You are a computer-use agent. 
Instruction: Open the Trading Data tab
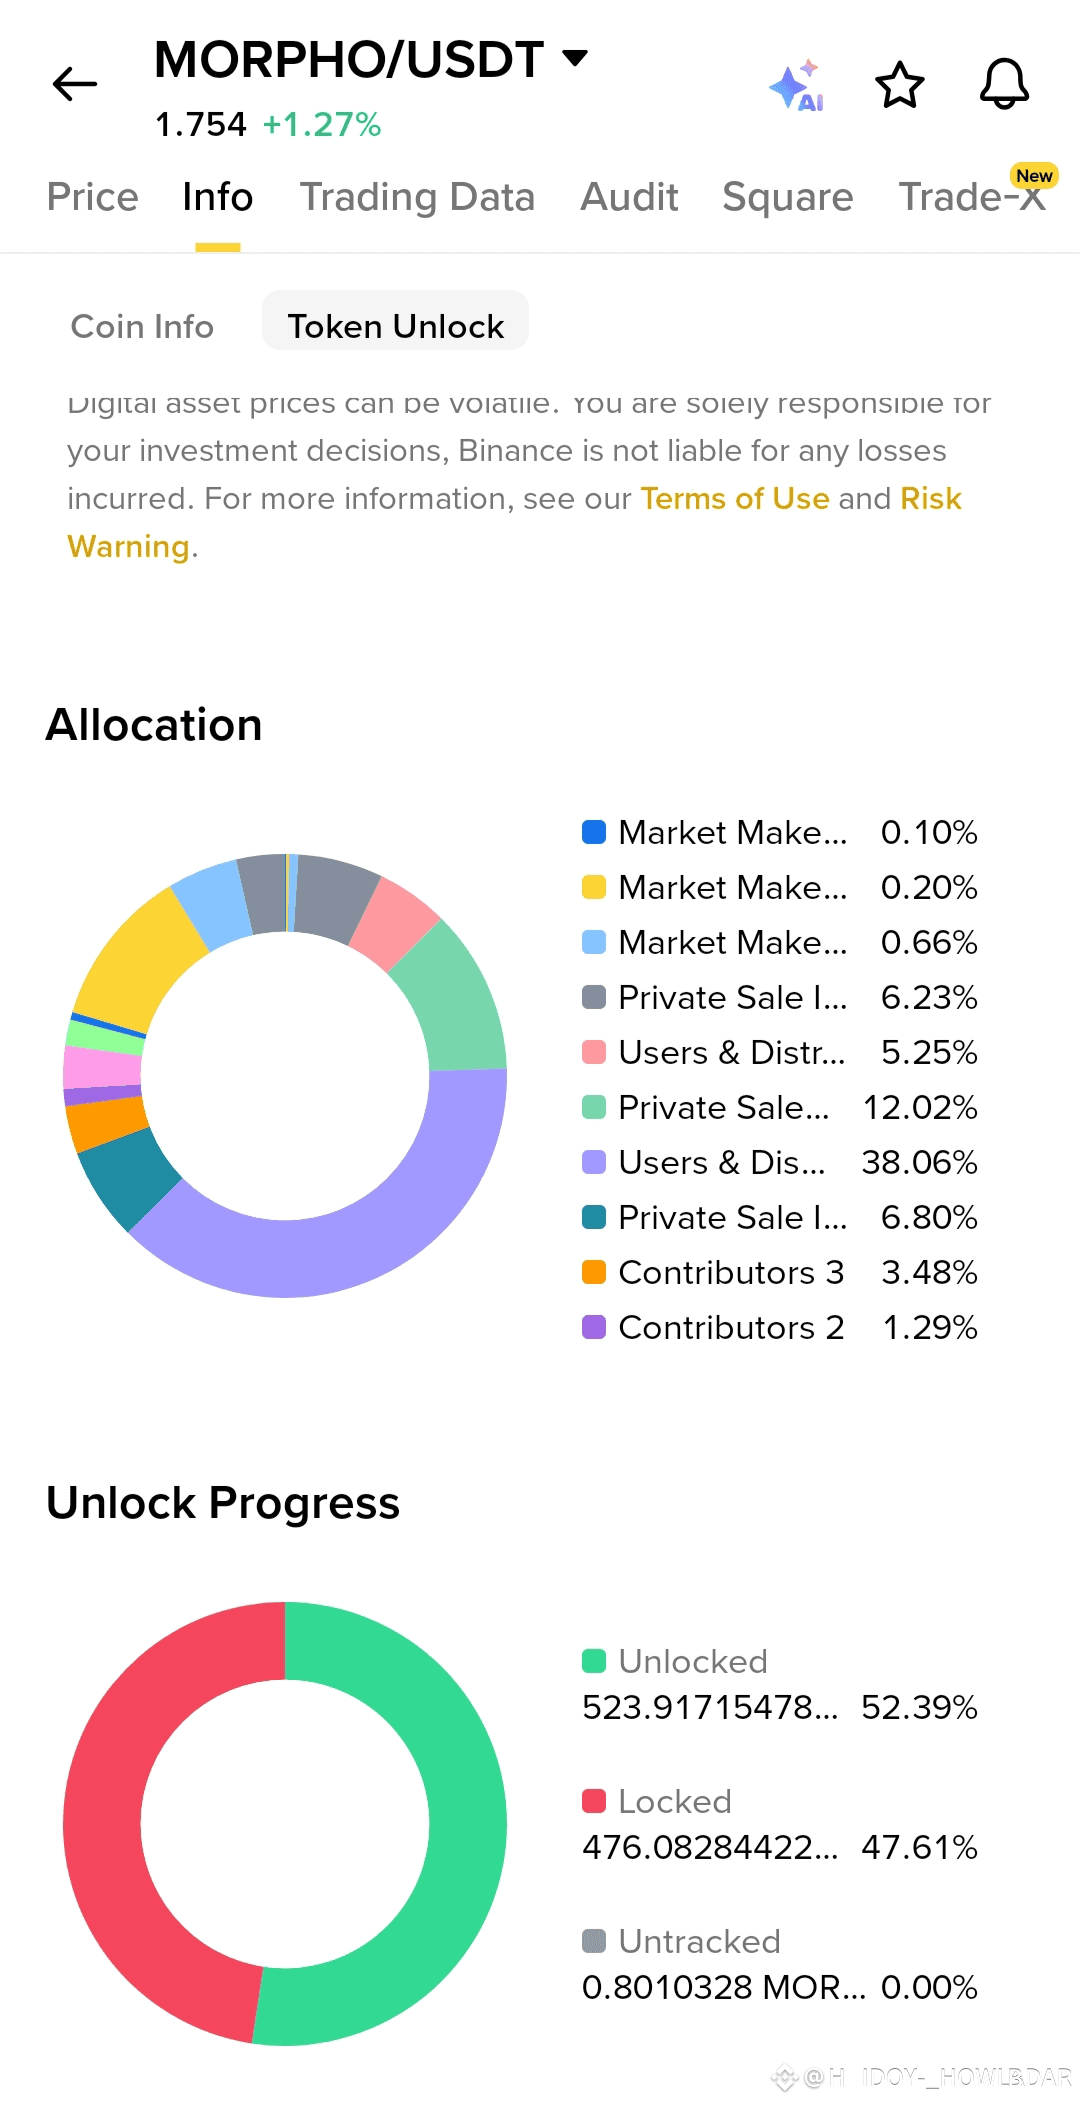tap(417, 197)
